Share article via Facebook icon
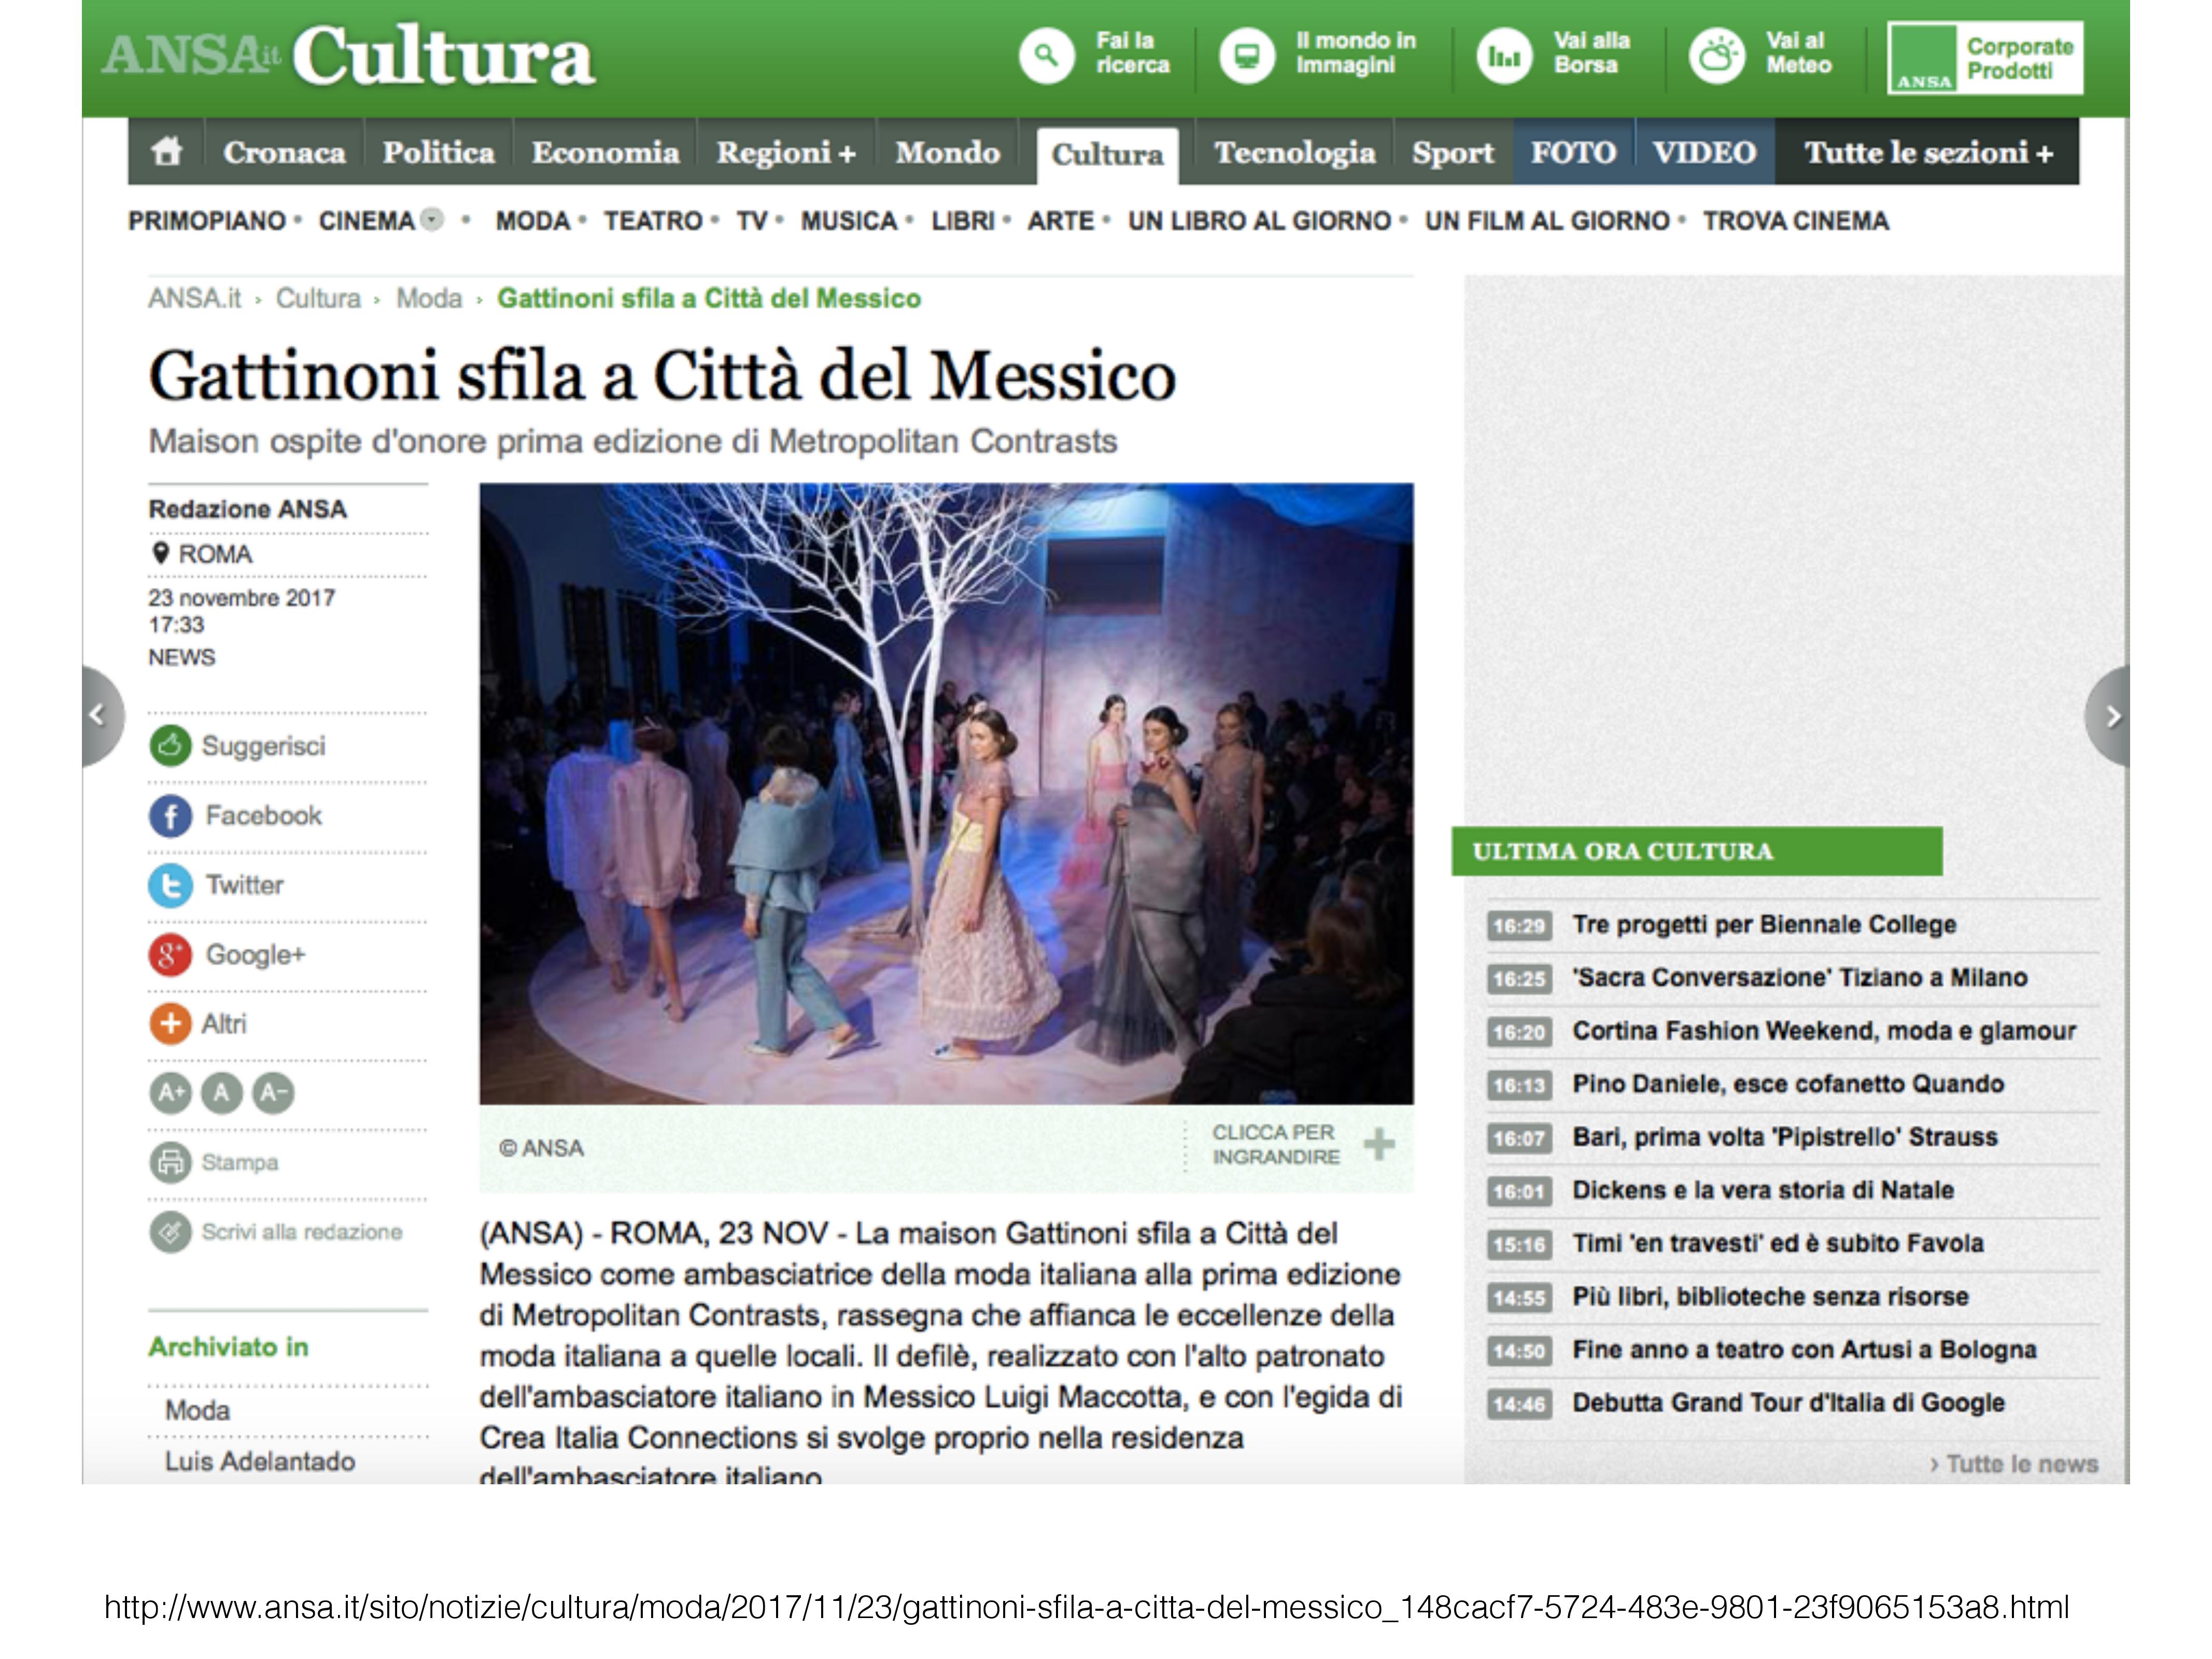Screen dimensions: 2212x1659 170,816
